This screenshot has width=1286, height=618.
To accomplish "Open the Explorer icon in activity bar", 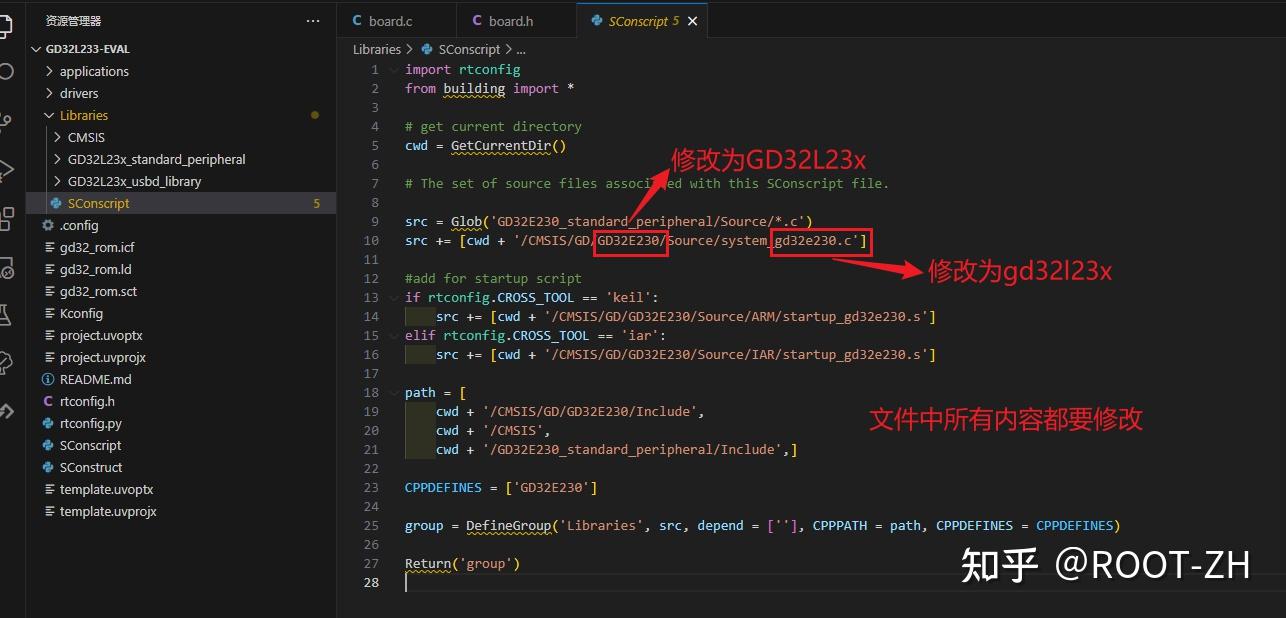I will pyautogui.click(x=9, y=26).
